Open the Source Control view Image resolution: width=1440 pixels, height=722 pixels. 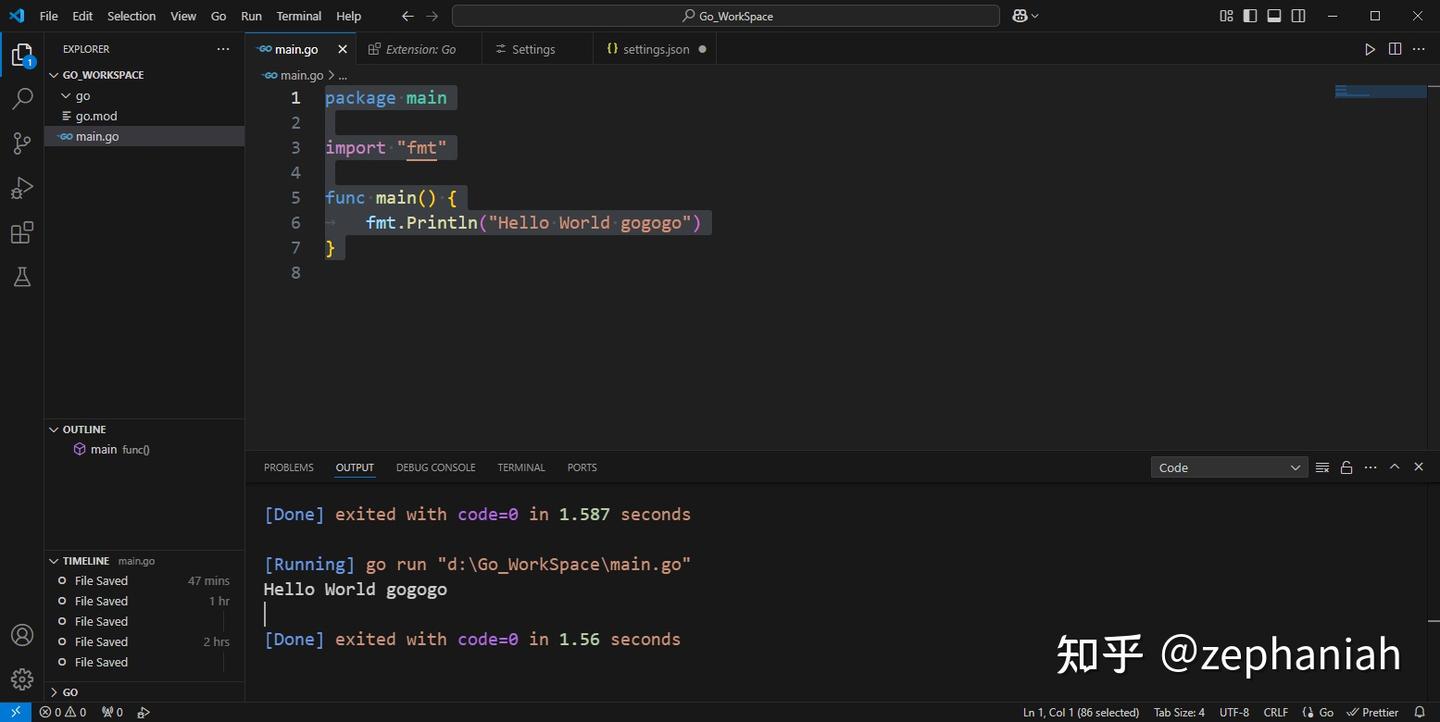pyautogui.click(x=22, y=143)
